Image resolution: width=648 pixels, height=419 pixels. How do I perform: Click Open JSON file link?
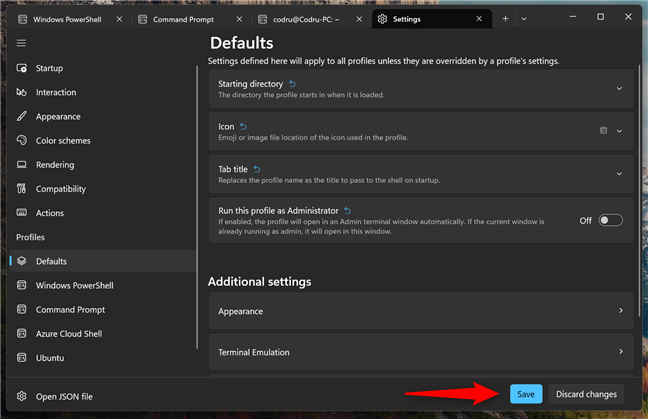64,397
